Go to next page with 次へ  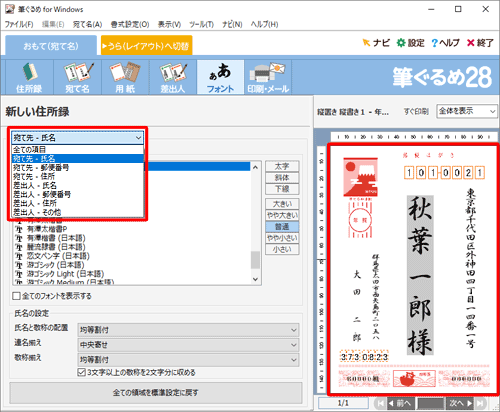pyautogui.click(x=460, y=403)
